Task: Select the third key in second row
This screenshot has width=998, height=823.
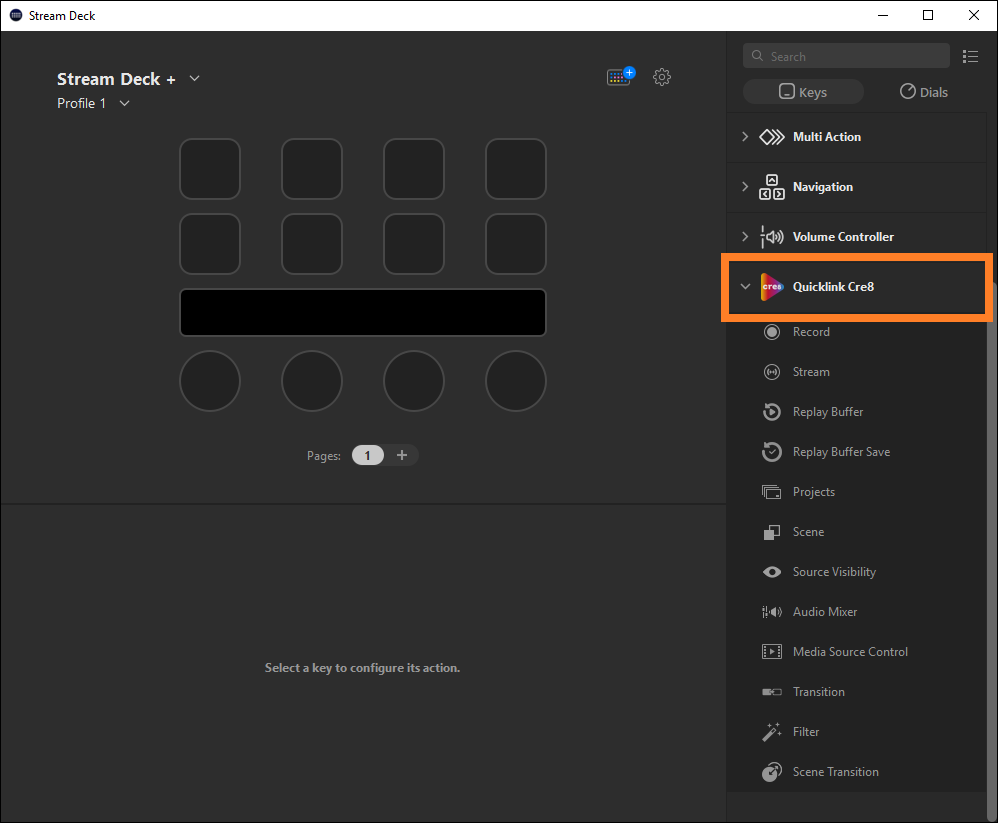Action: tap(414, 244)
